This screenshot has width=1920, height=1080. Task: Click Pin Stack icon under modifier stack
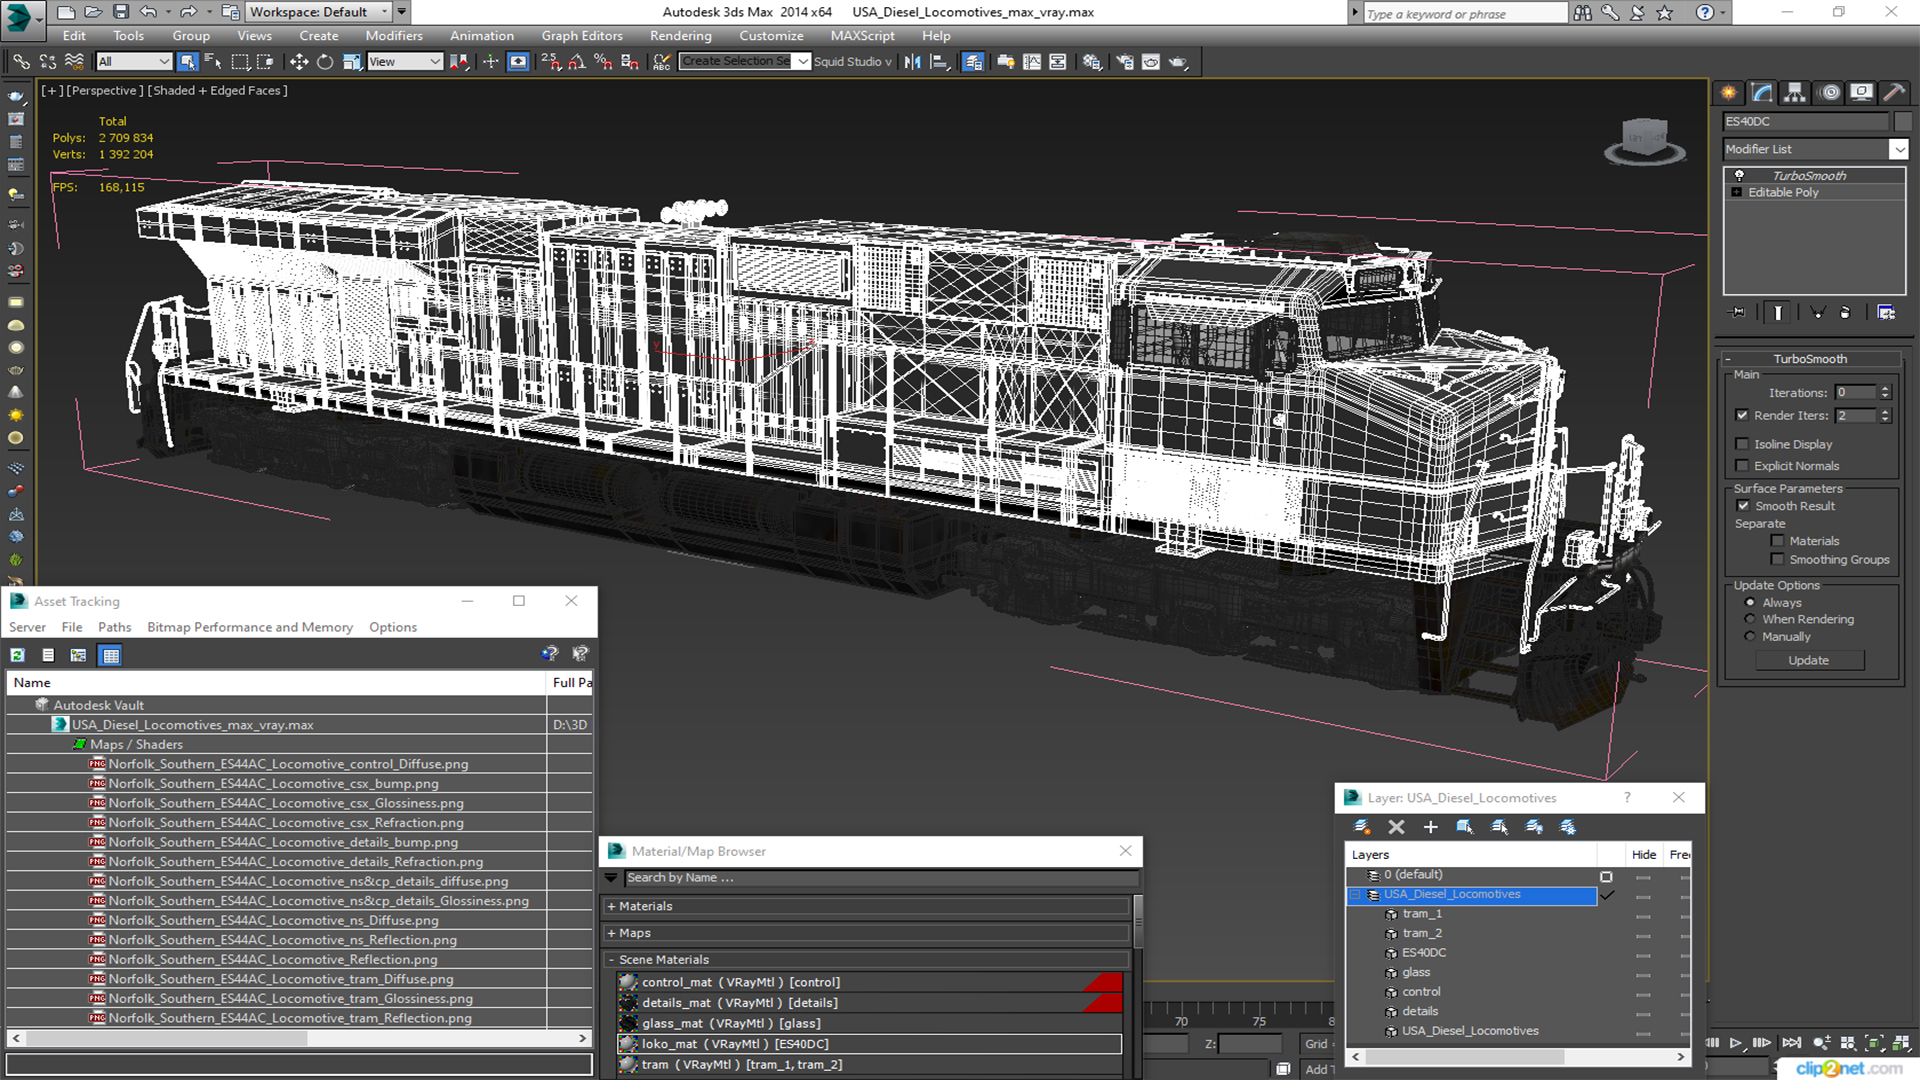pyautogui.click(x=1738, y=313)
